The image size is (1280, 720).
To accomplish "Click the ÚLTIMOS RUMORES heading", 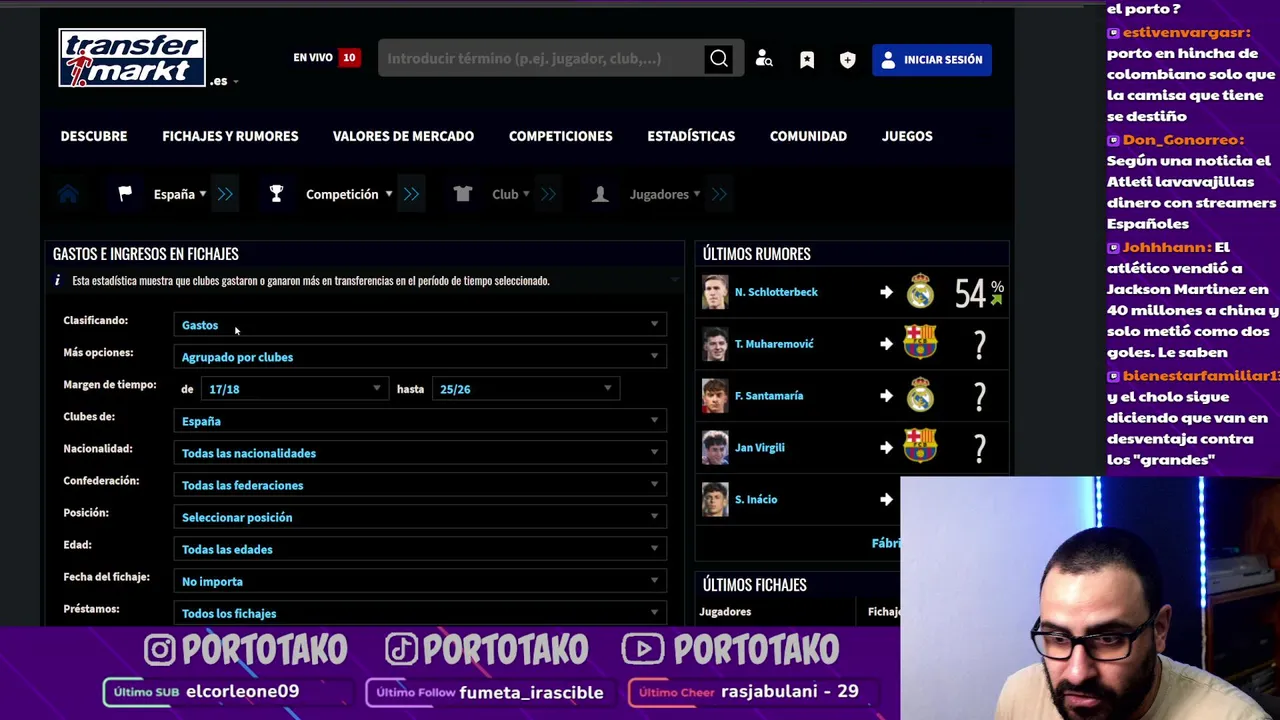I will (x=757, y=254).
